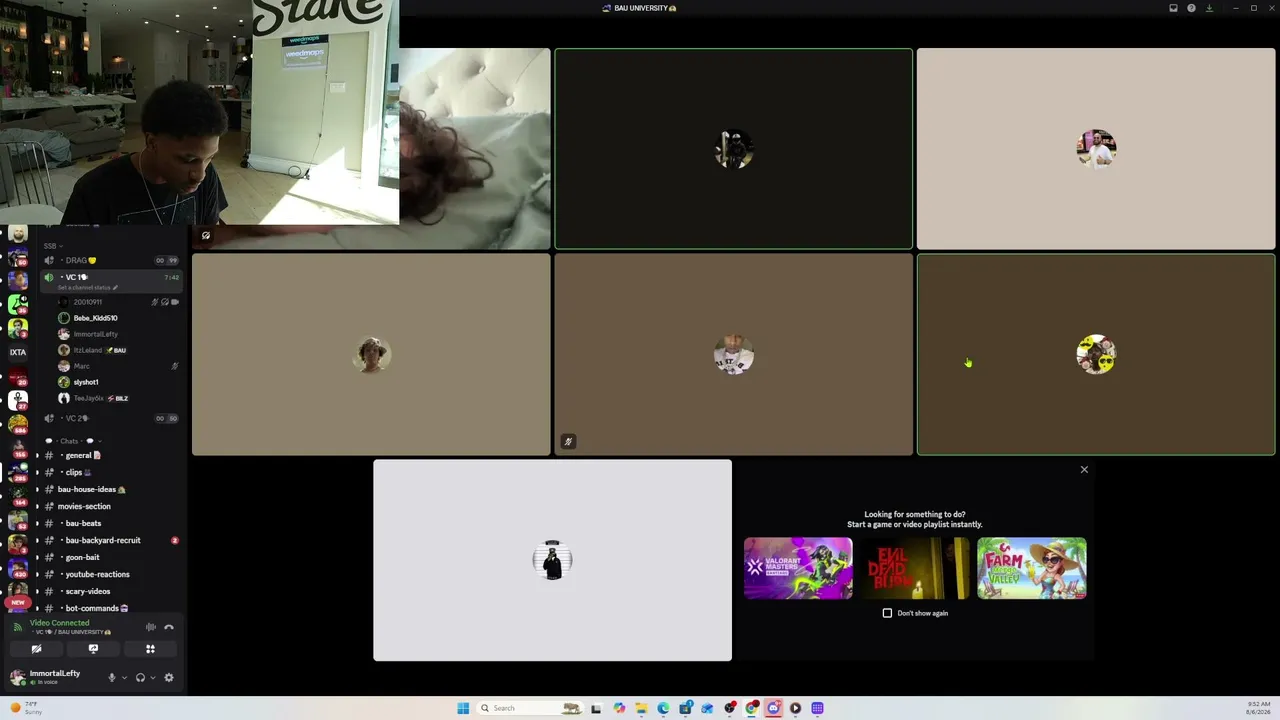
Task: Open the bau-beats channel
Action: (x=110, y=523)
